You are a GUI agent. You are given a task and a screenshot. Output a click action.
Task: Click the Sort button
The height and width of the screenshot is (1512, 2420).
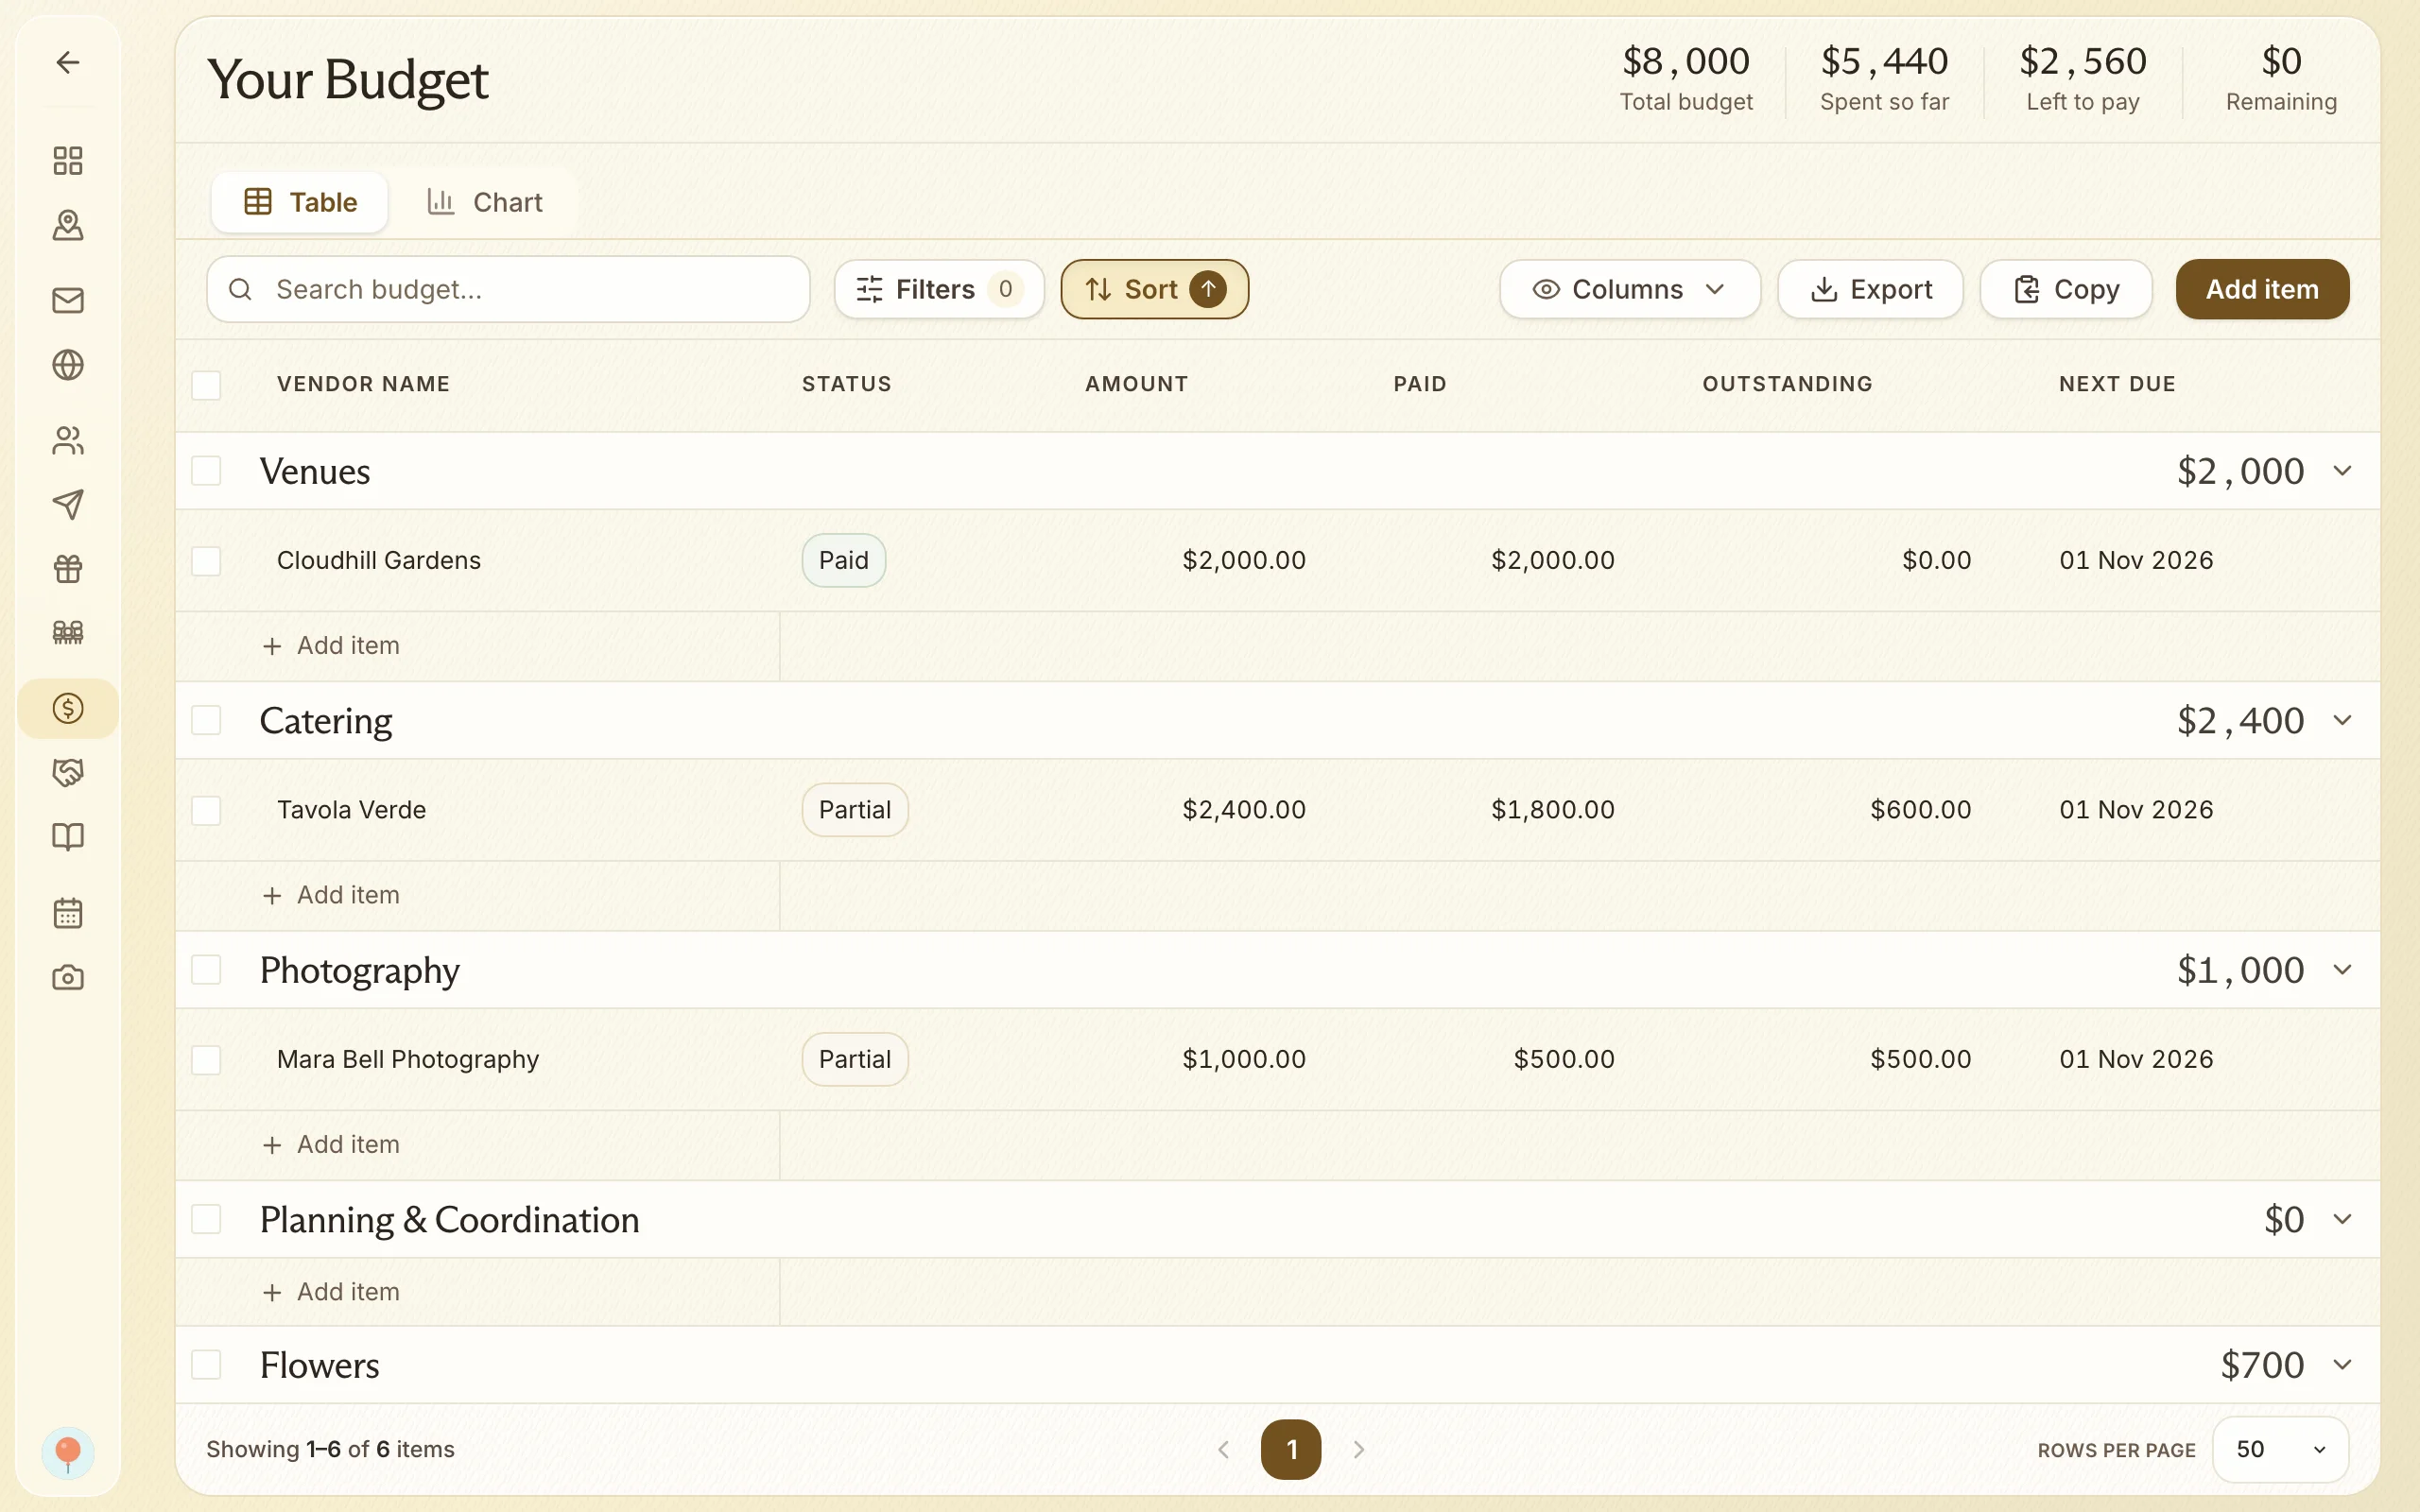(x=1154, y=289)
